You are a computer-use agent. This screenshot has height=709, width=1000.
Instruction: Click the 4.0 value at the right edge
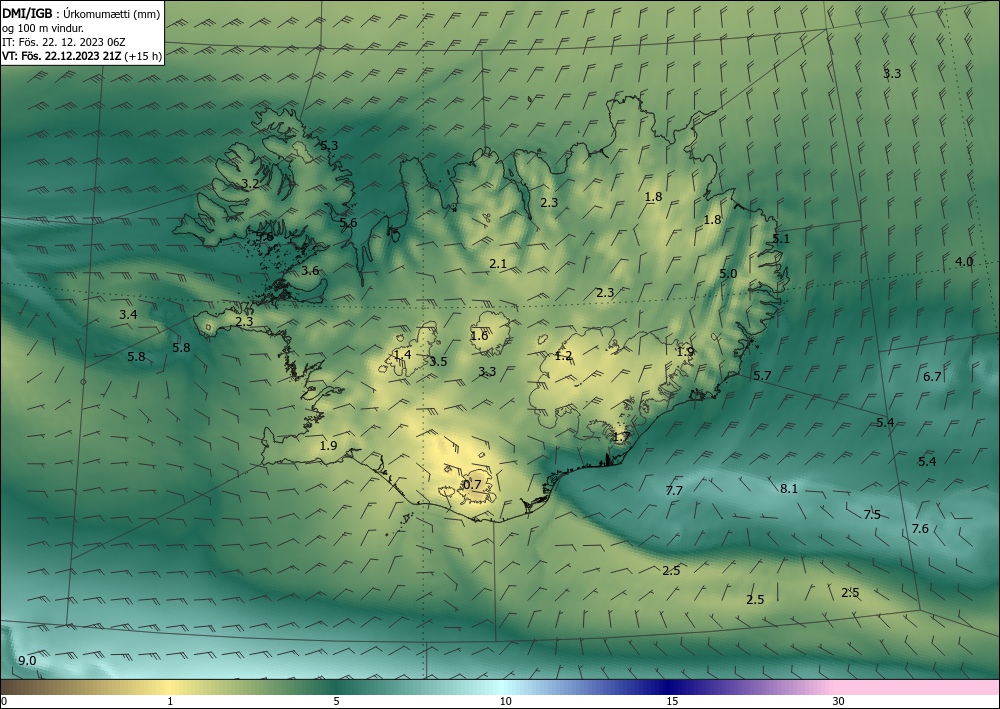(964, 261)
